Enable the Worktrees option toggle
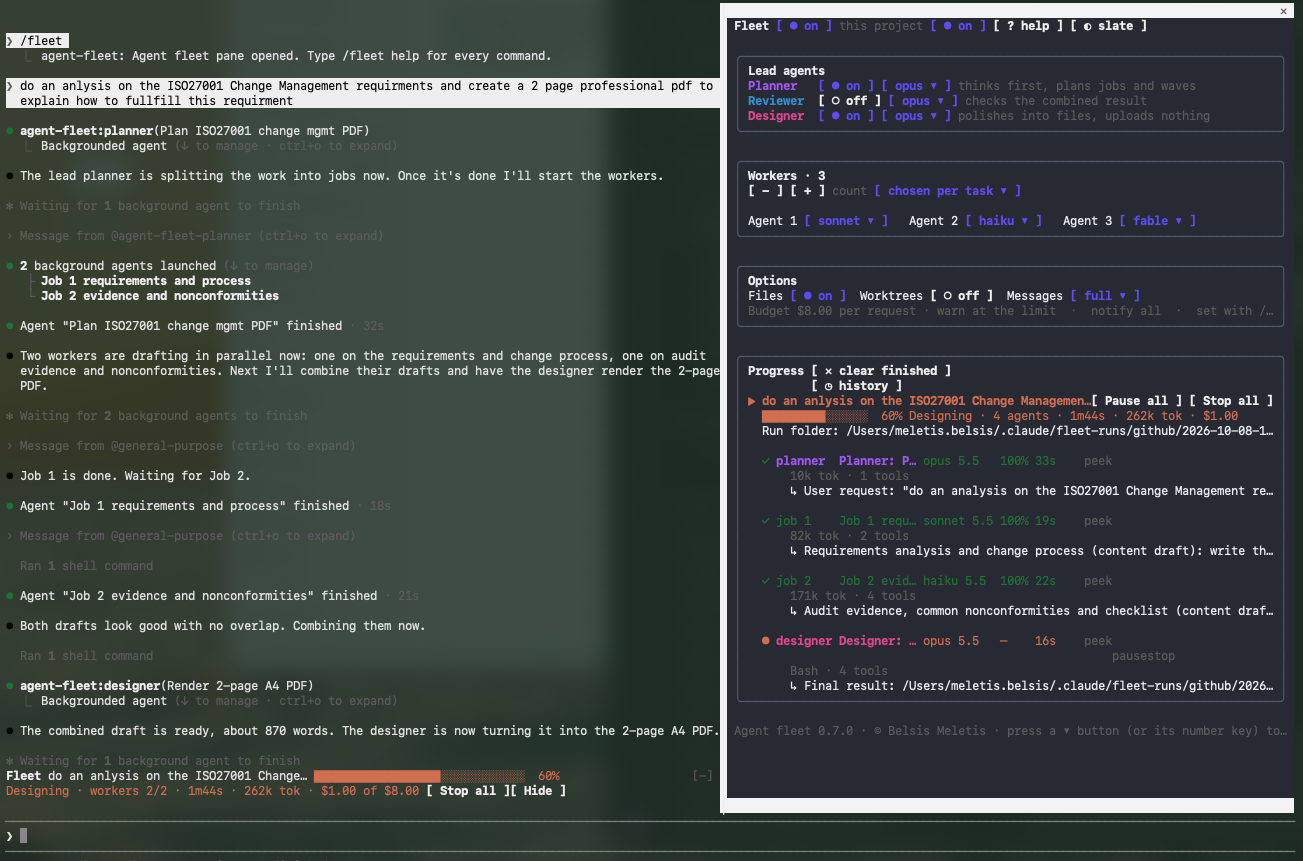The width and height of the screenshot is (1303, 861). coord(961,296)
